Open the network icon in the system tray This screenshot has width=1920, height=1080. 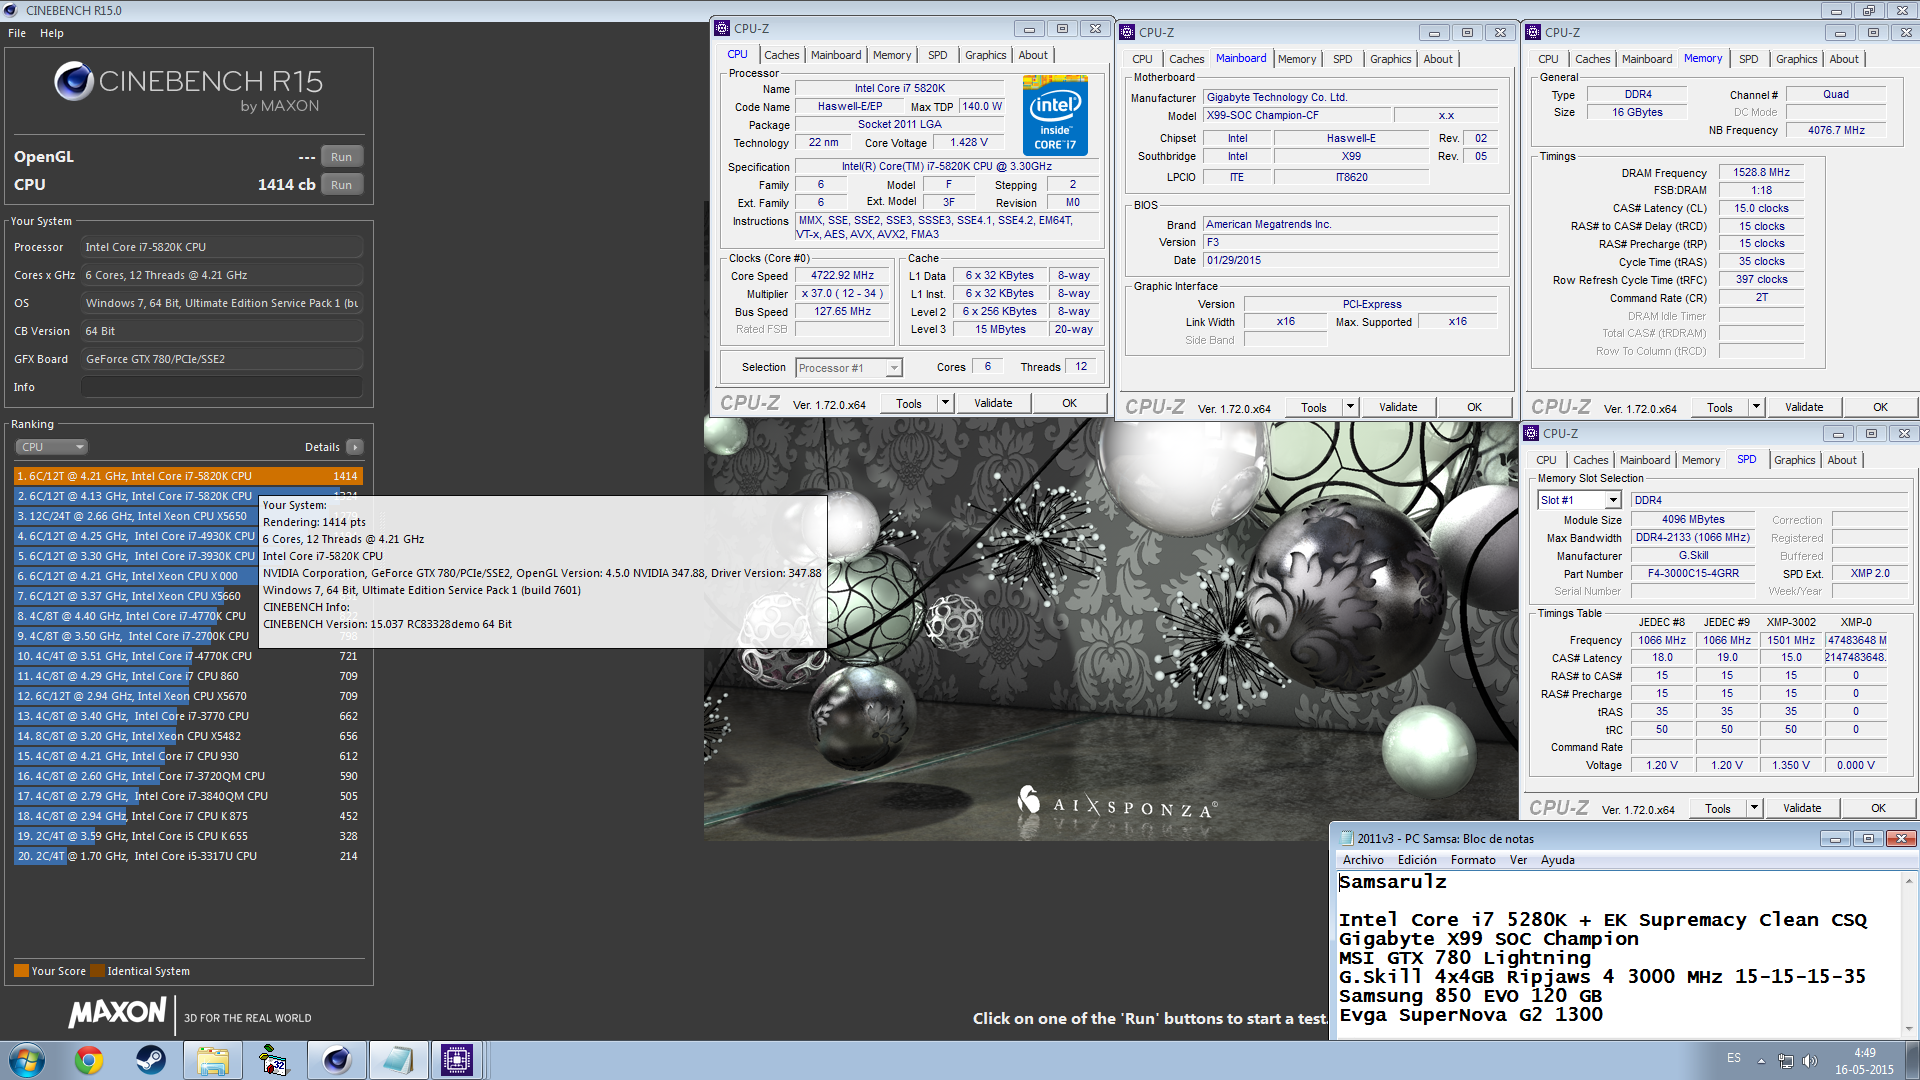click(1785, 1061)
